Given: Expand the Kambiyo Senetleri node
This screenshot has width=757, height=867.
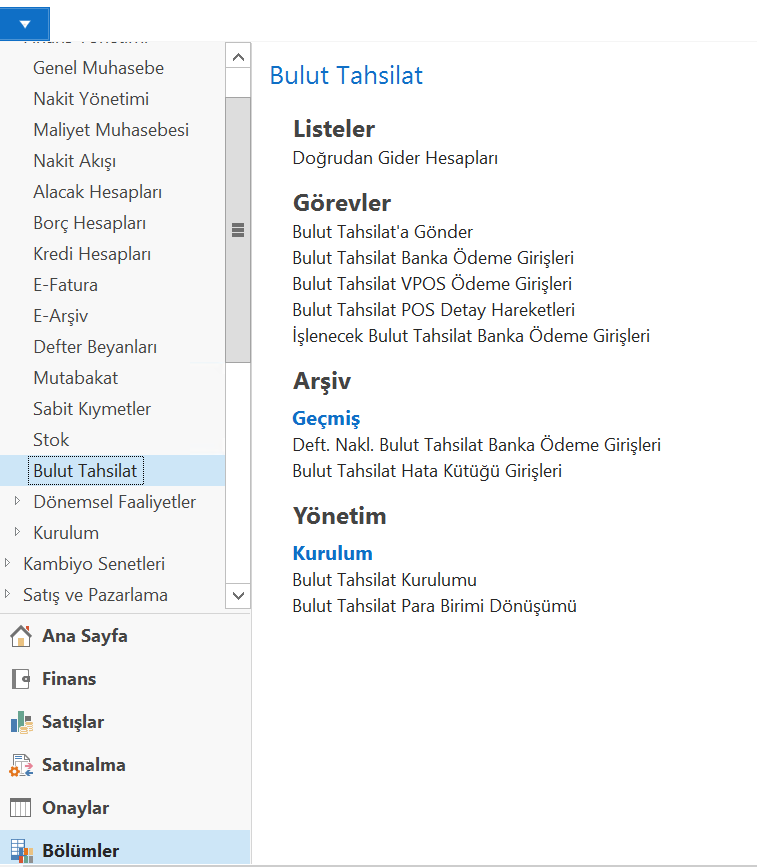Looking at the screenshot, I should (7, 563).
